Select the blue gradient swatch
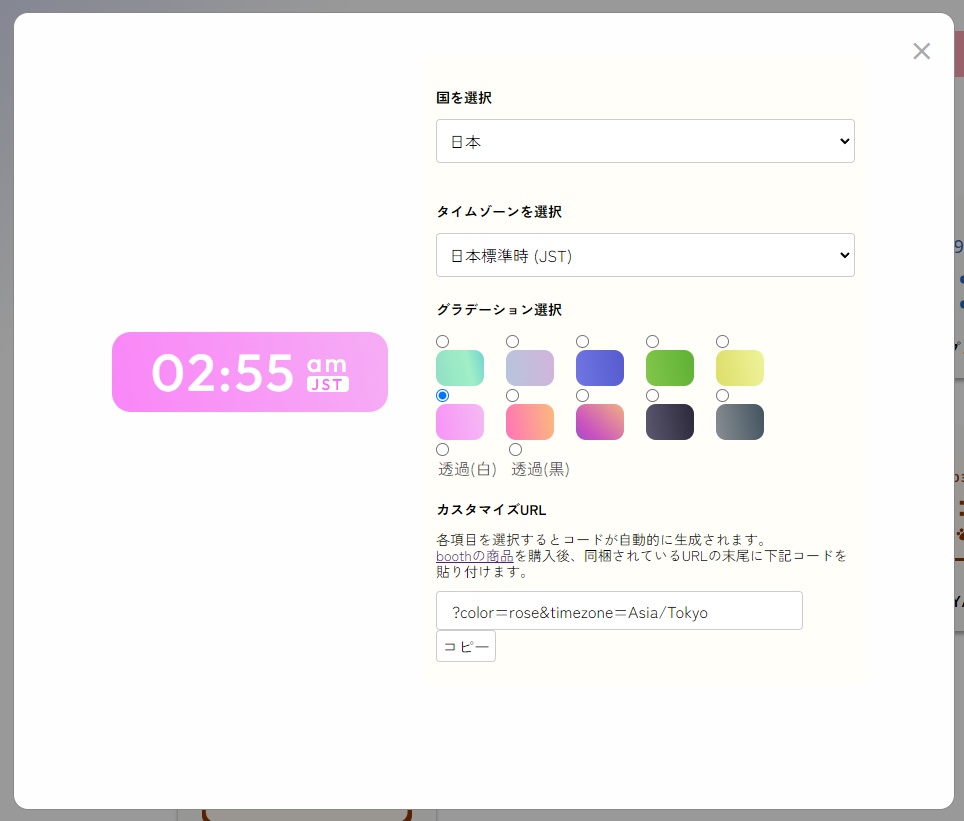The width and height of the screenshot is (964, 821). click(599, 368)
